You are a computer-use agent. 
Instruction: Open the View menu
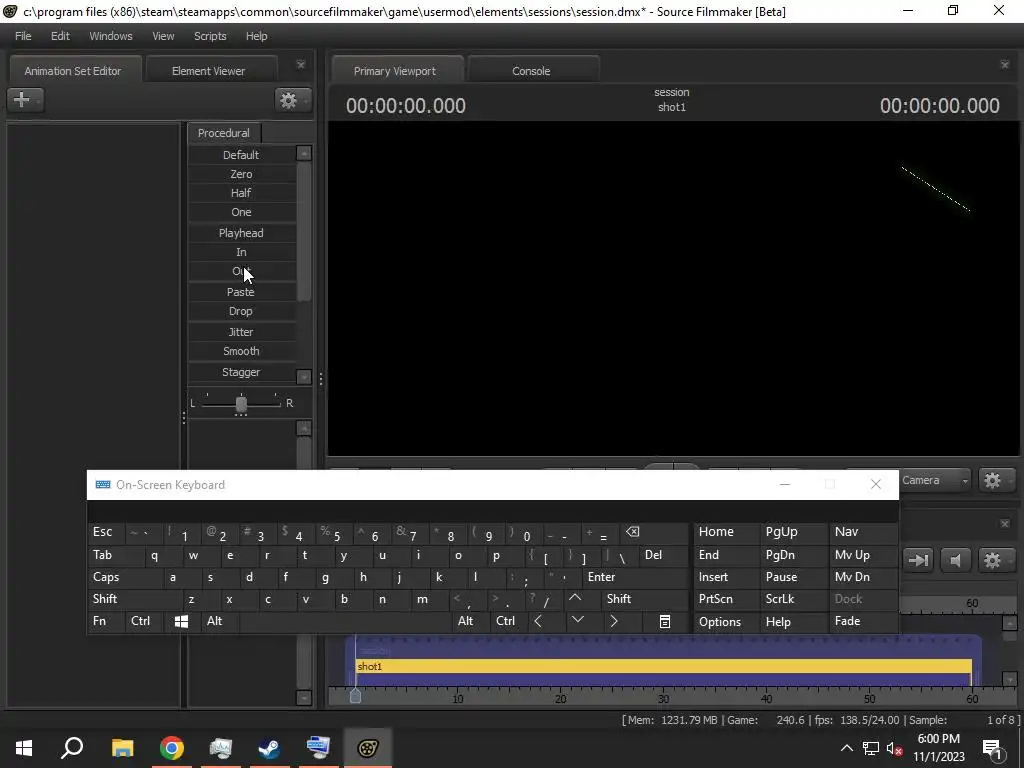[x=163, y=36]
